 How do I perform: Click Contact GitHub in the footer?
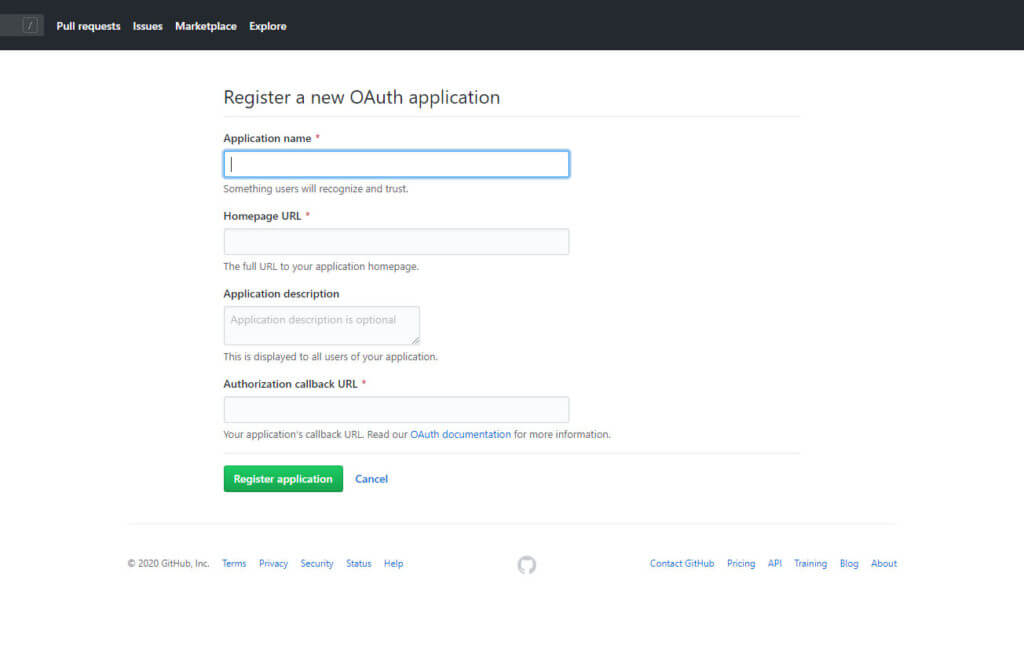click(x=682, y=564)
